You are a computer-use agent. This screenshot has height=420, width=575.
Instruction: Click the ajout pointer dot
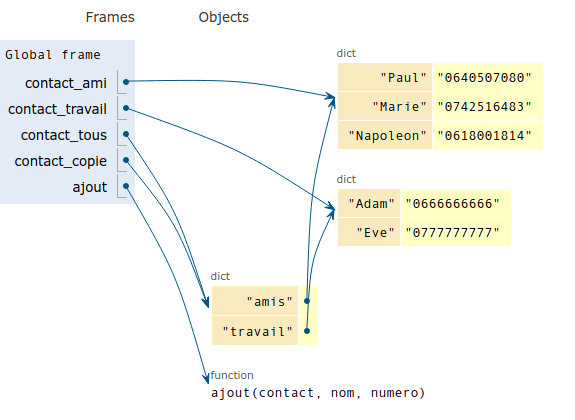(x=126, y=186)
